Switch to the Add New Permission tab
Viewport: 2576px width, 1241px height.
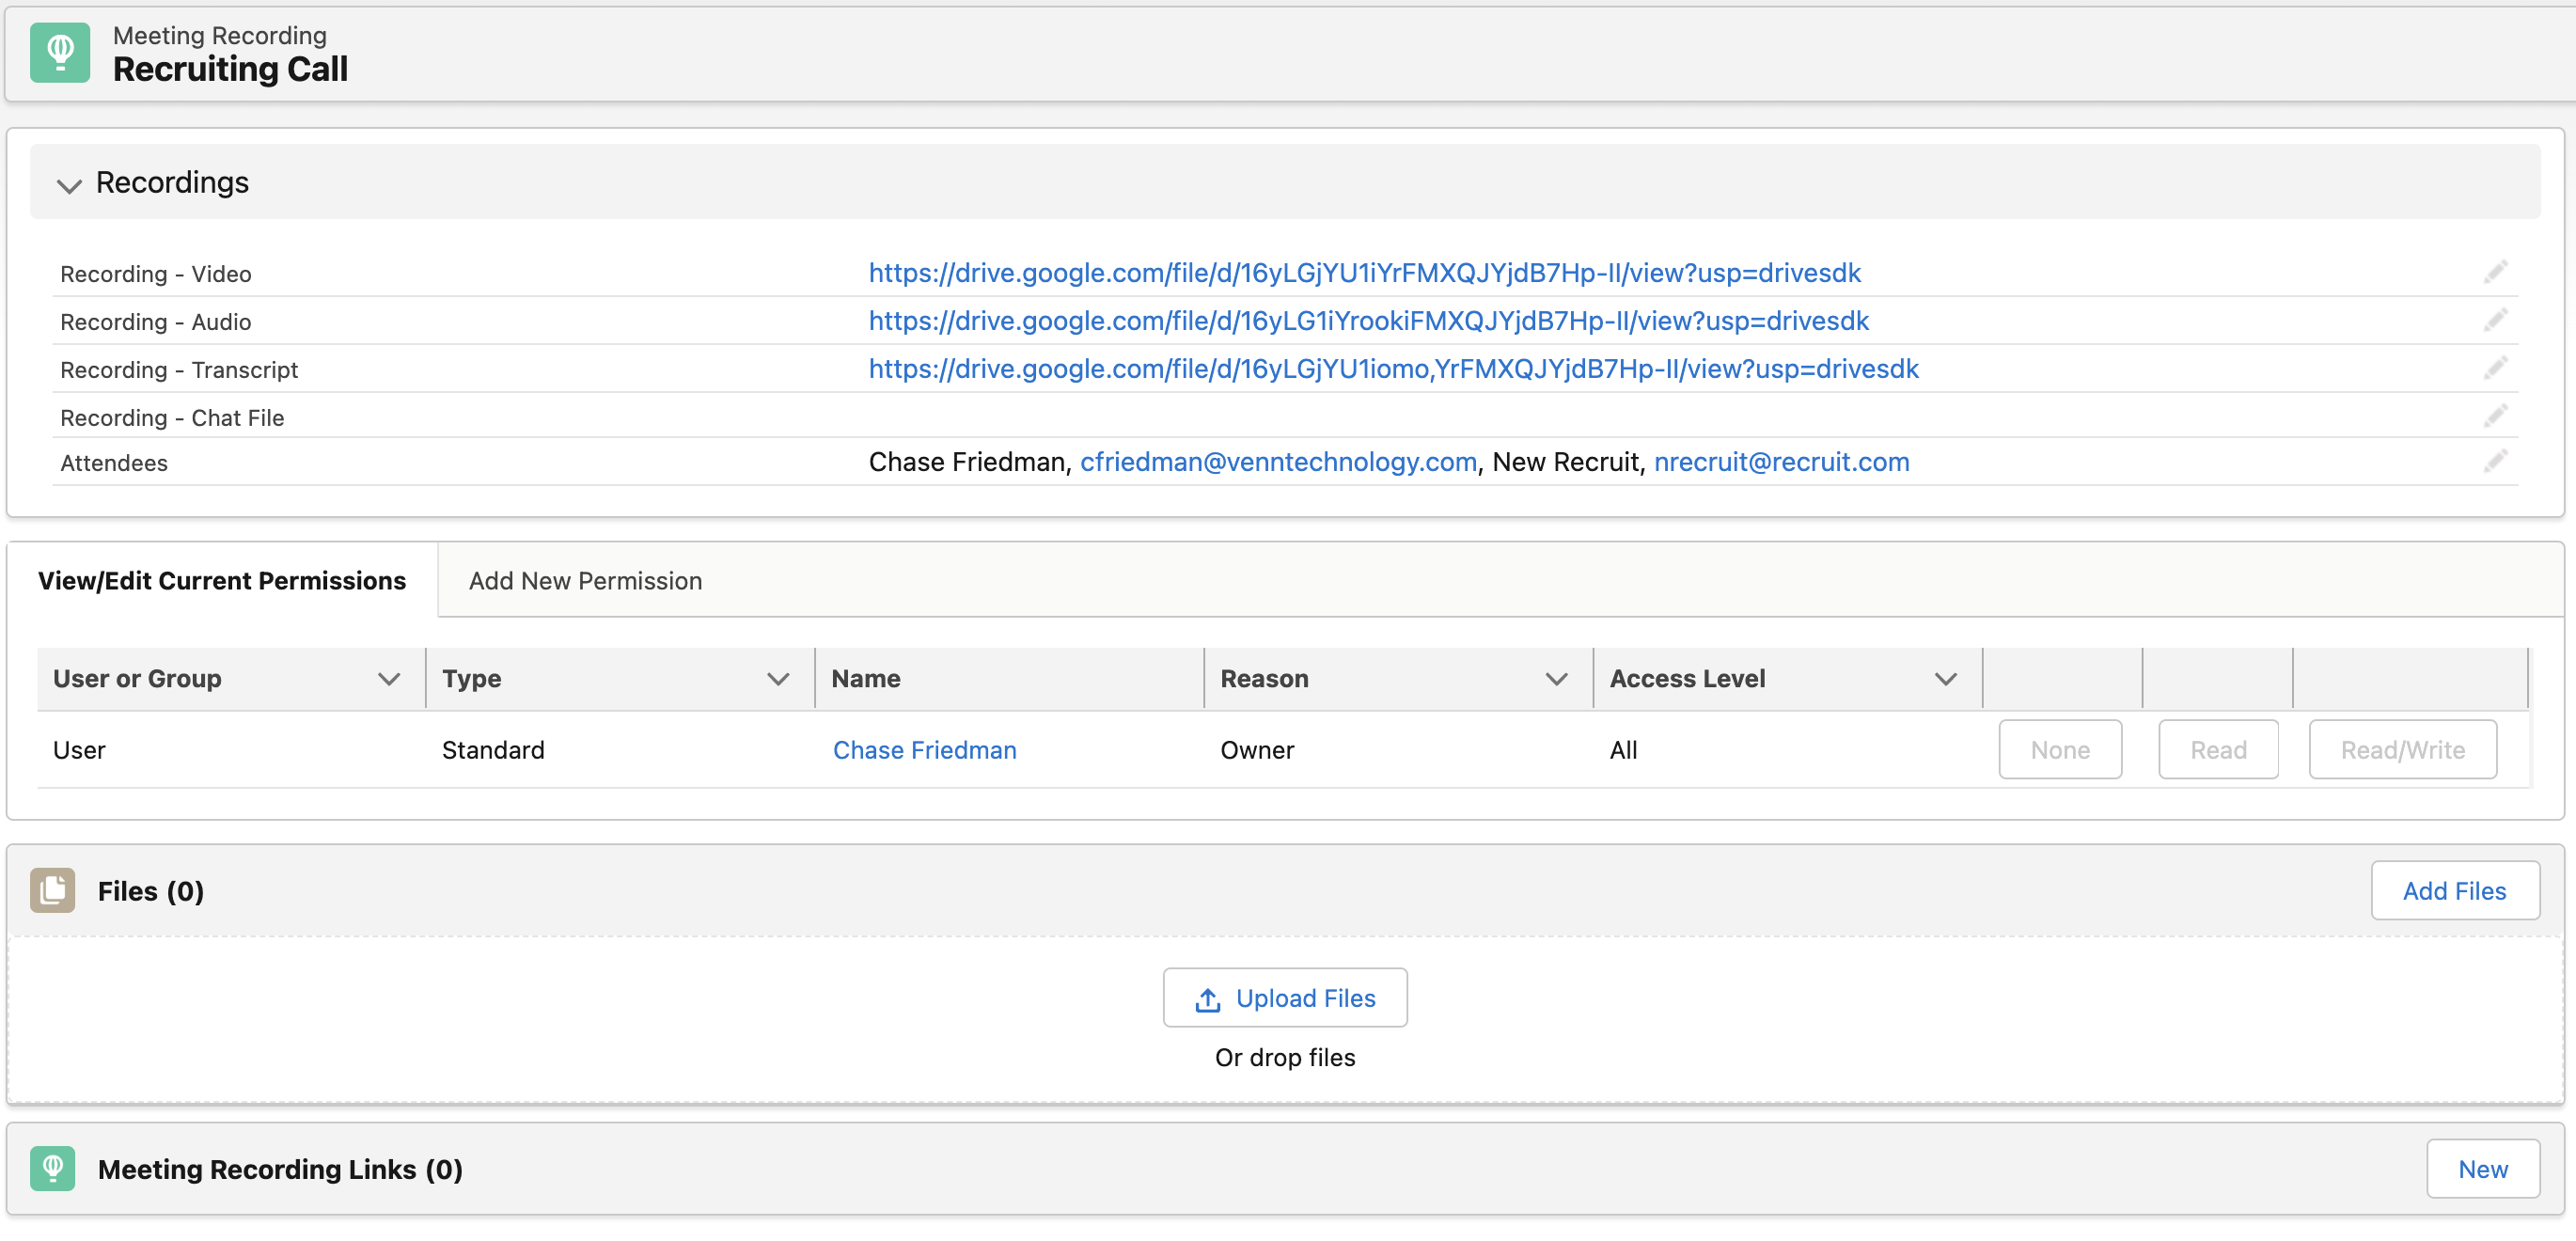coord(585,580)
